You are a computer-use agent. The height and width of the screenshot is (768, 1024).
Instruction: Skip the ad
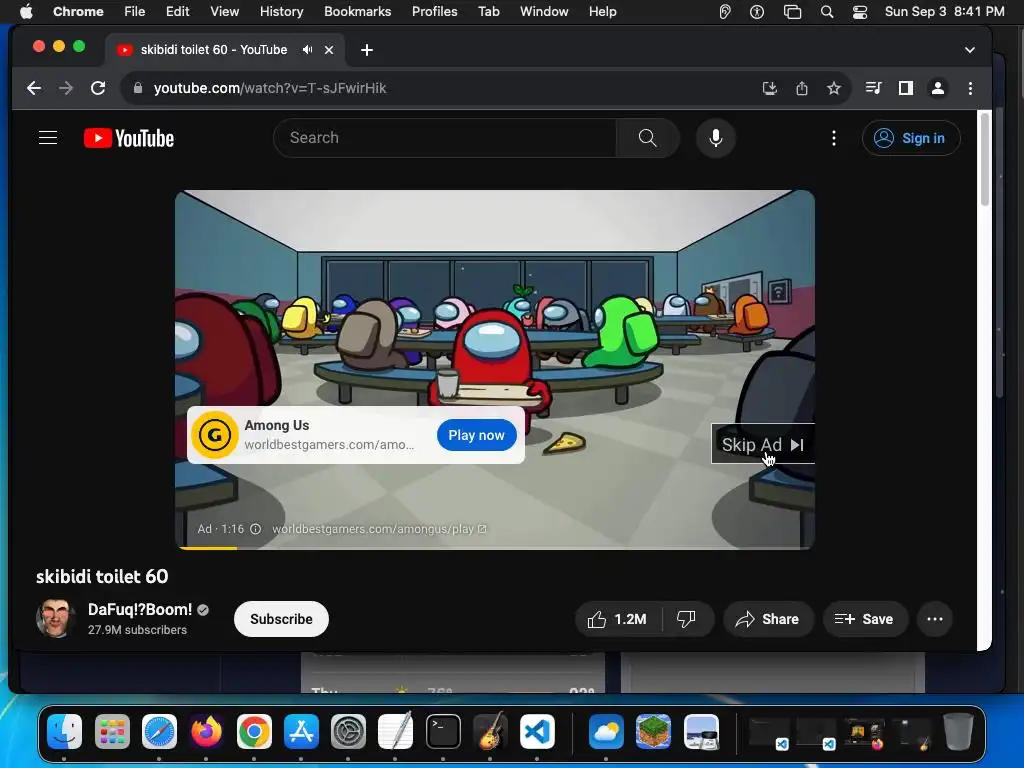[762, 445]
